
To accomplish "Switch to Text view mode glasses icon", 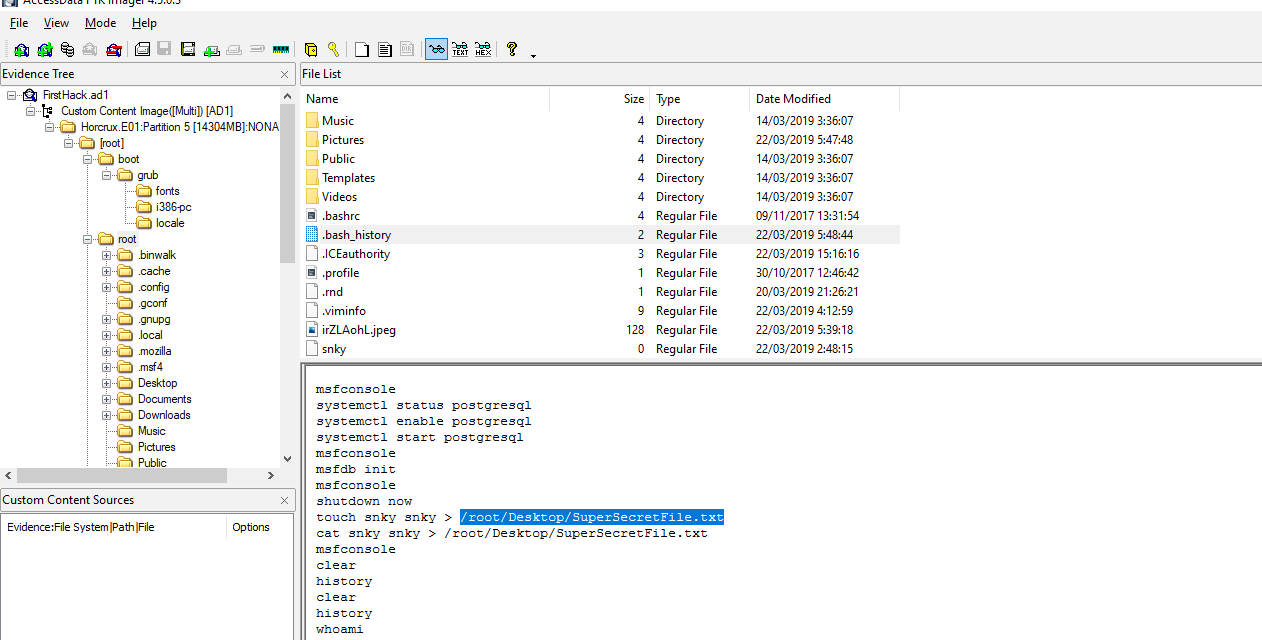I will pos(460,49).
